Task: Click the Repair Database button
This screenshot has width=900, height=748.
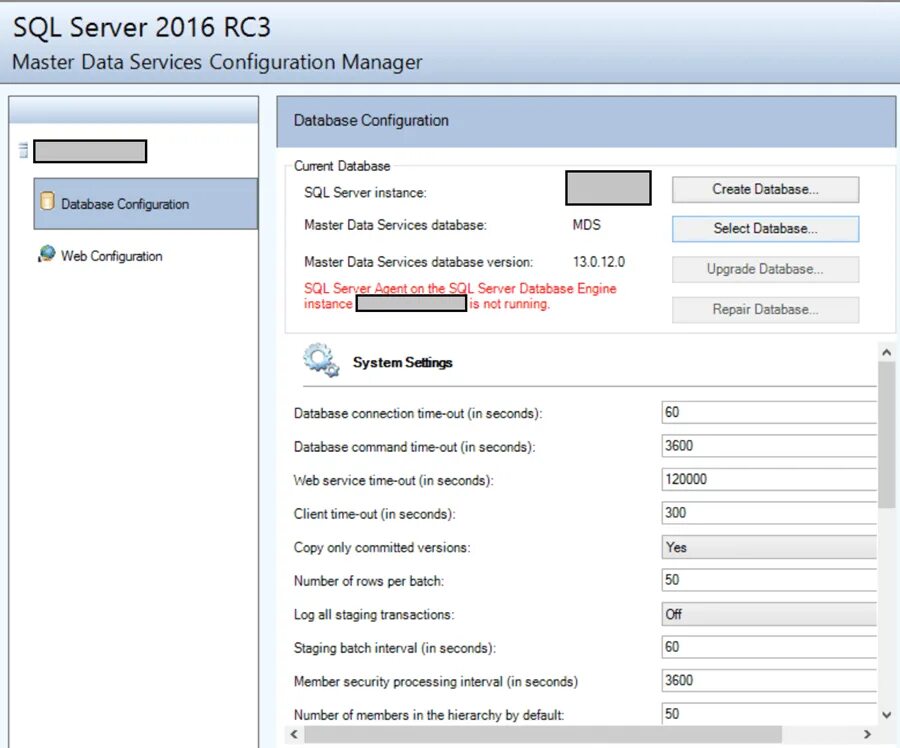Action: (765, 309)
